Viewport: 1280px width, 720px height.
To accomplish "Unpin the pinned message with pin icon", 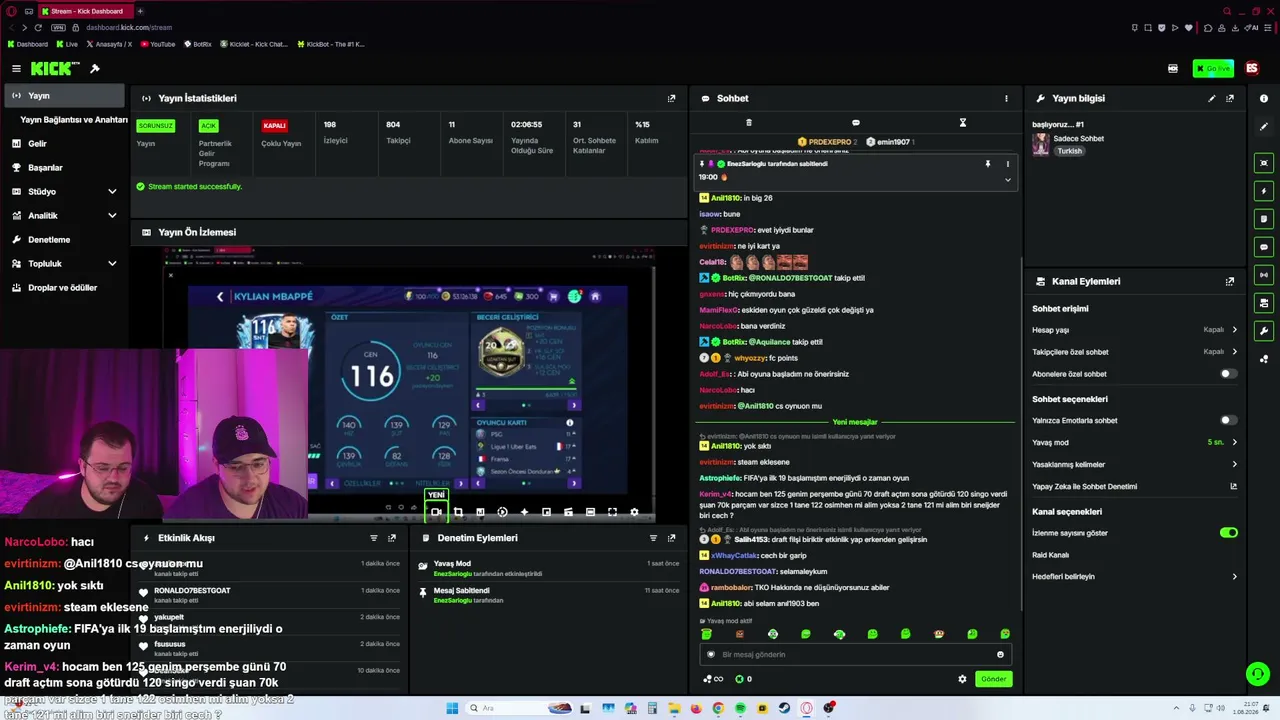I will [x=987, y=164].
